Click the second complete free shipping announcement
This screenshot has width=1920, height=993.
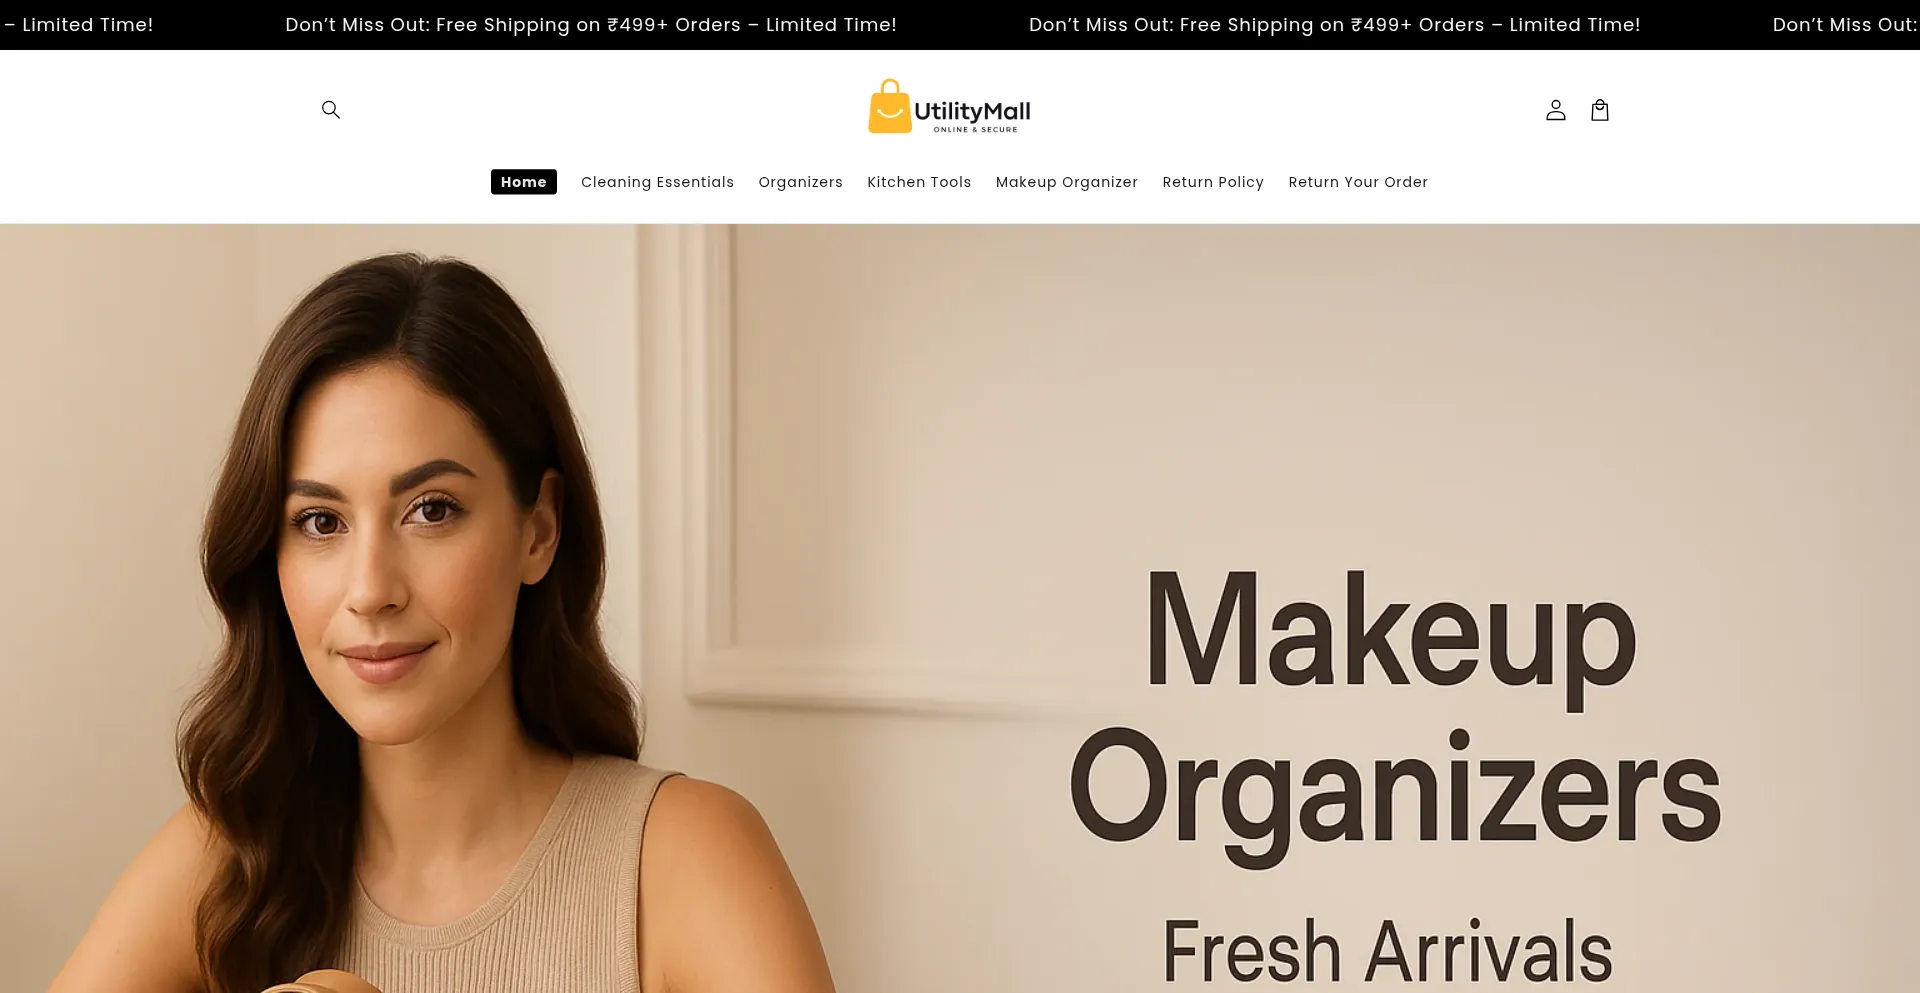tap(1335, 25)
